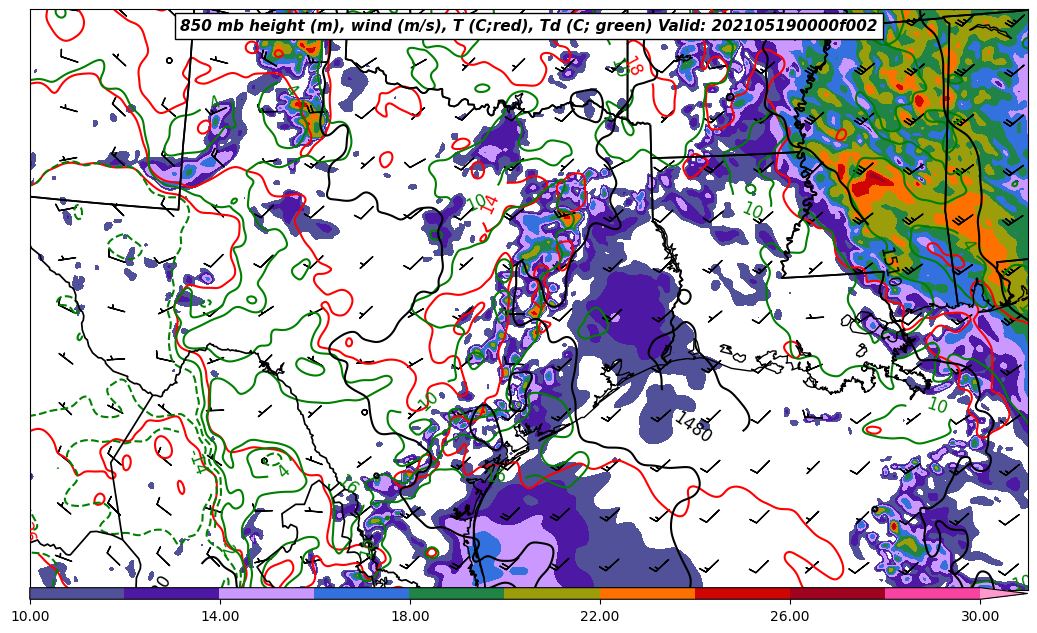Select the dark purple 12–14 colorbar segment
1037x633 pixels.
point(172,593)
